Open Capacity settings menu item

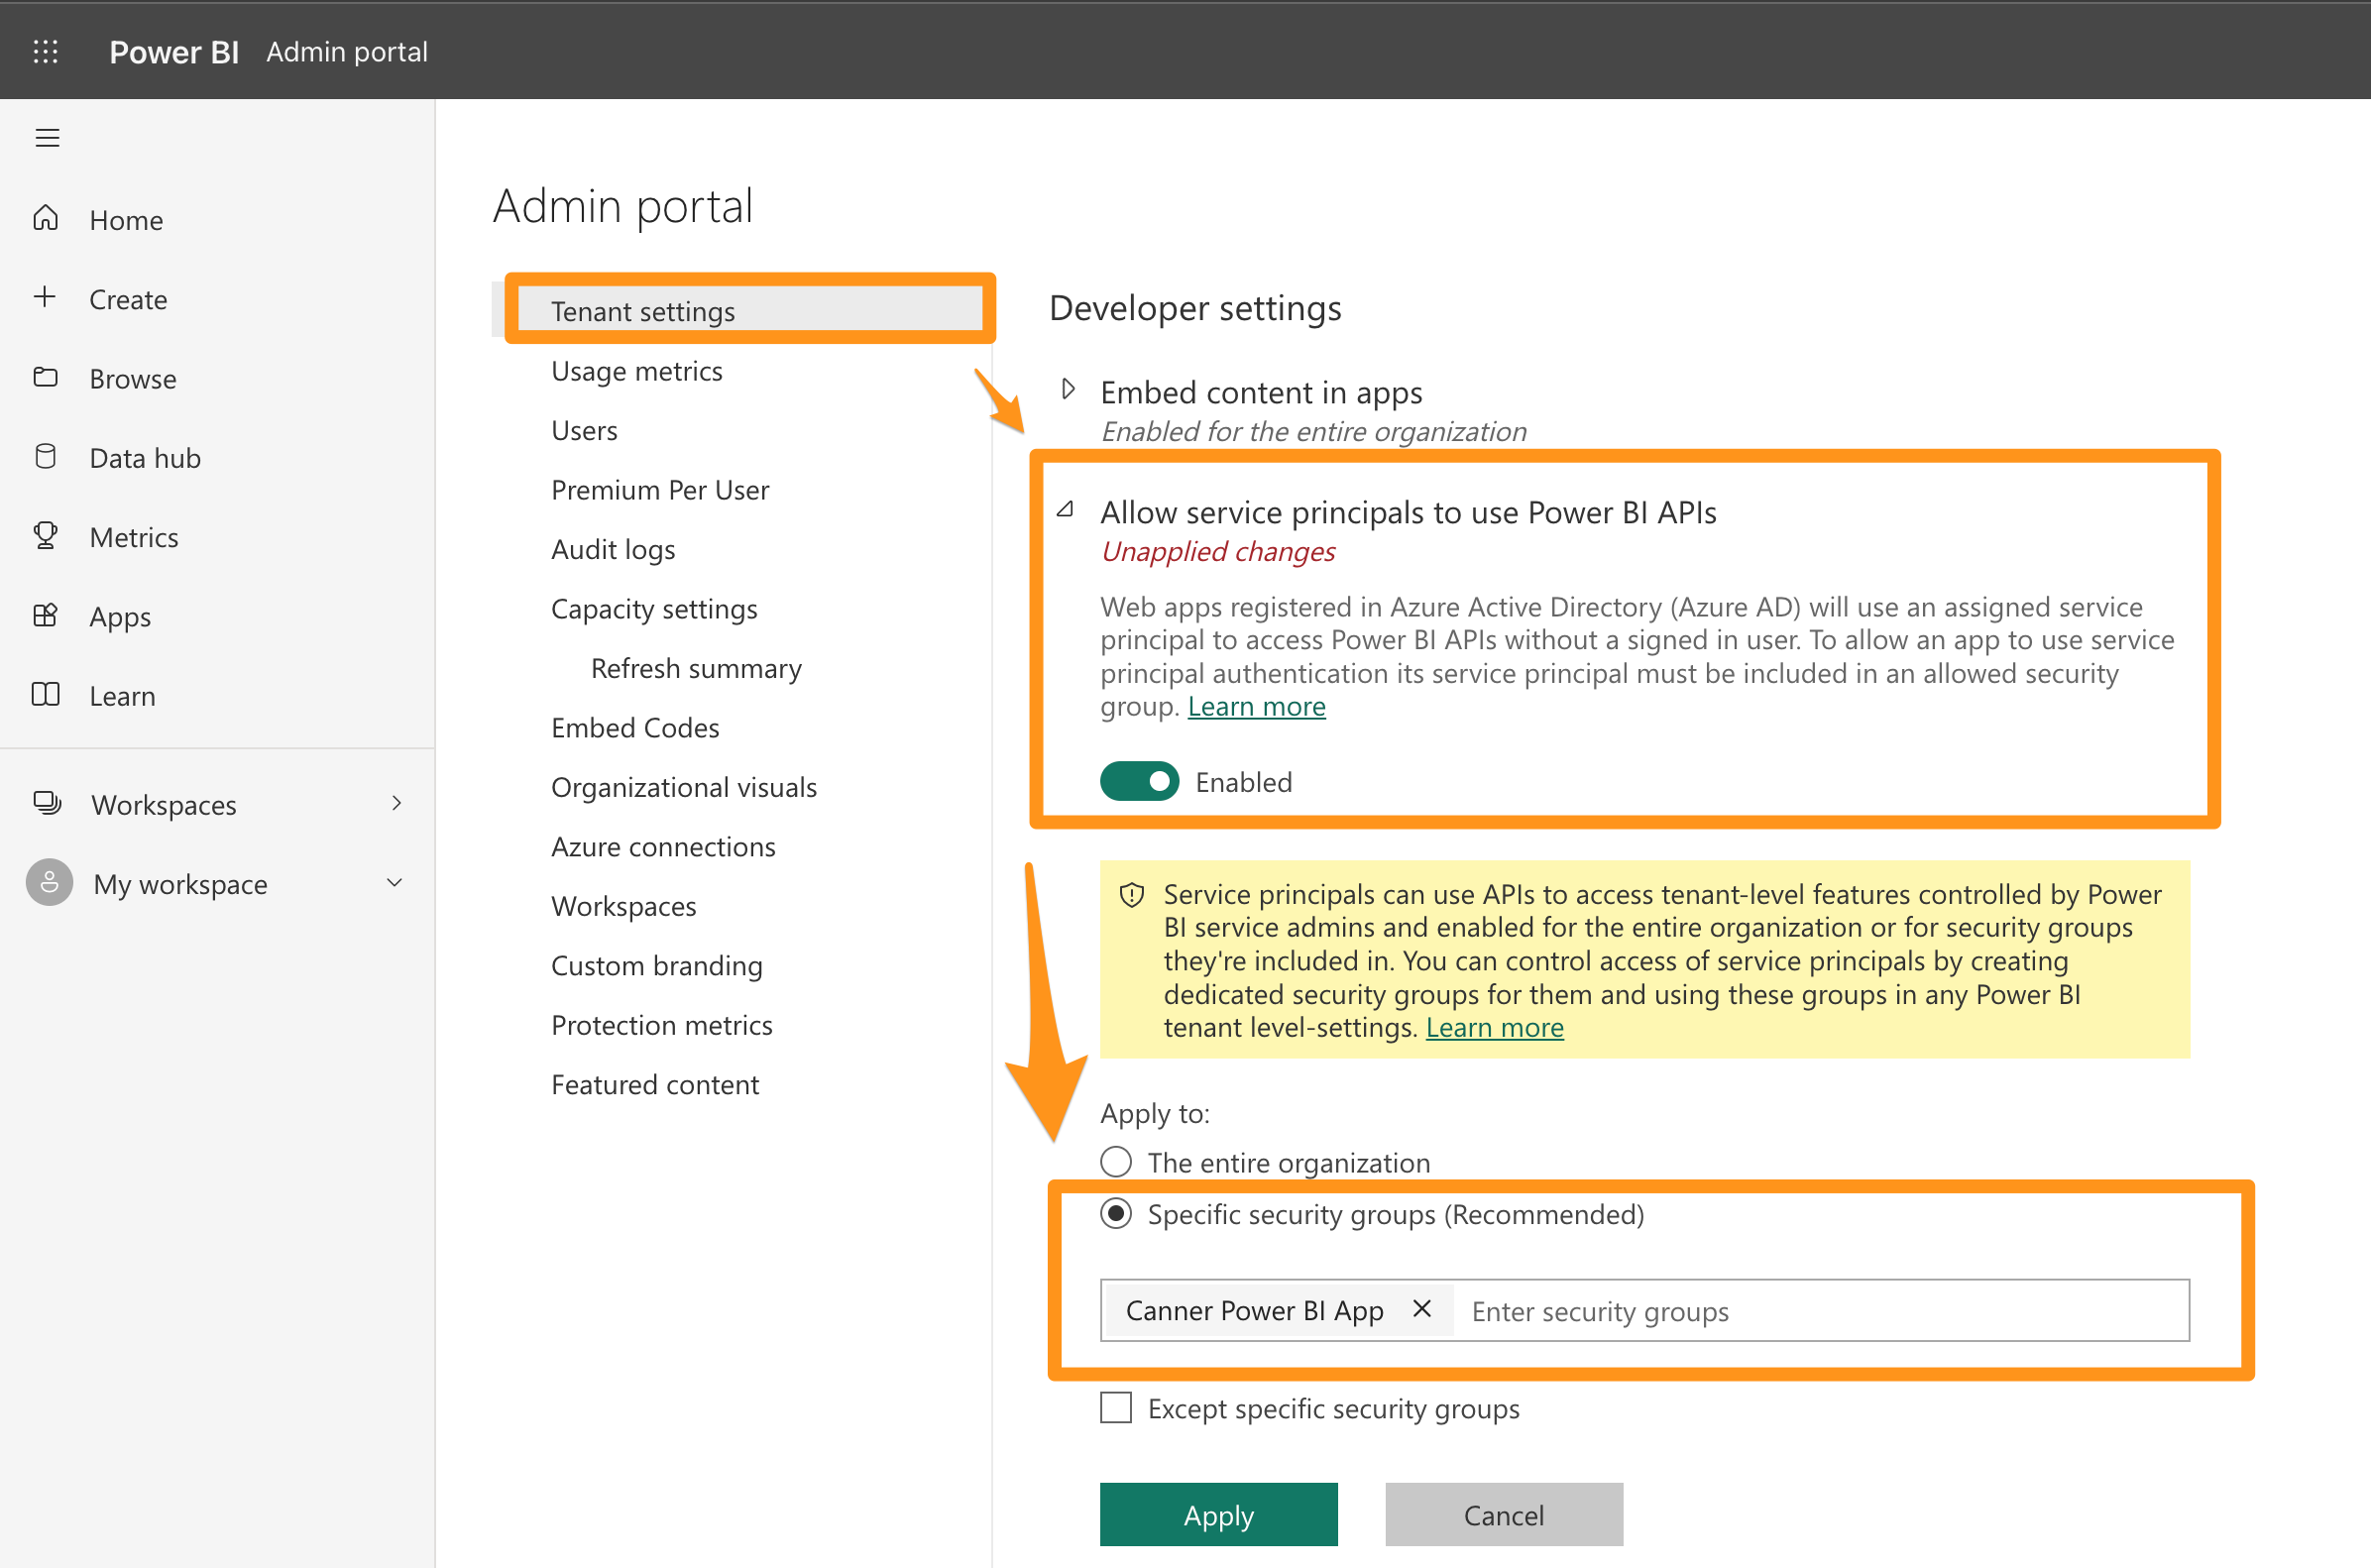click(654, 609)
